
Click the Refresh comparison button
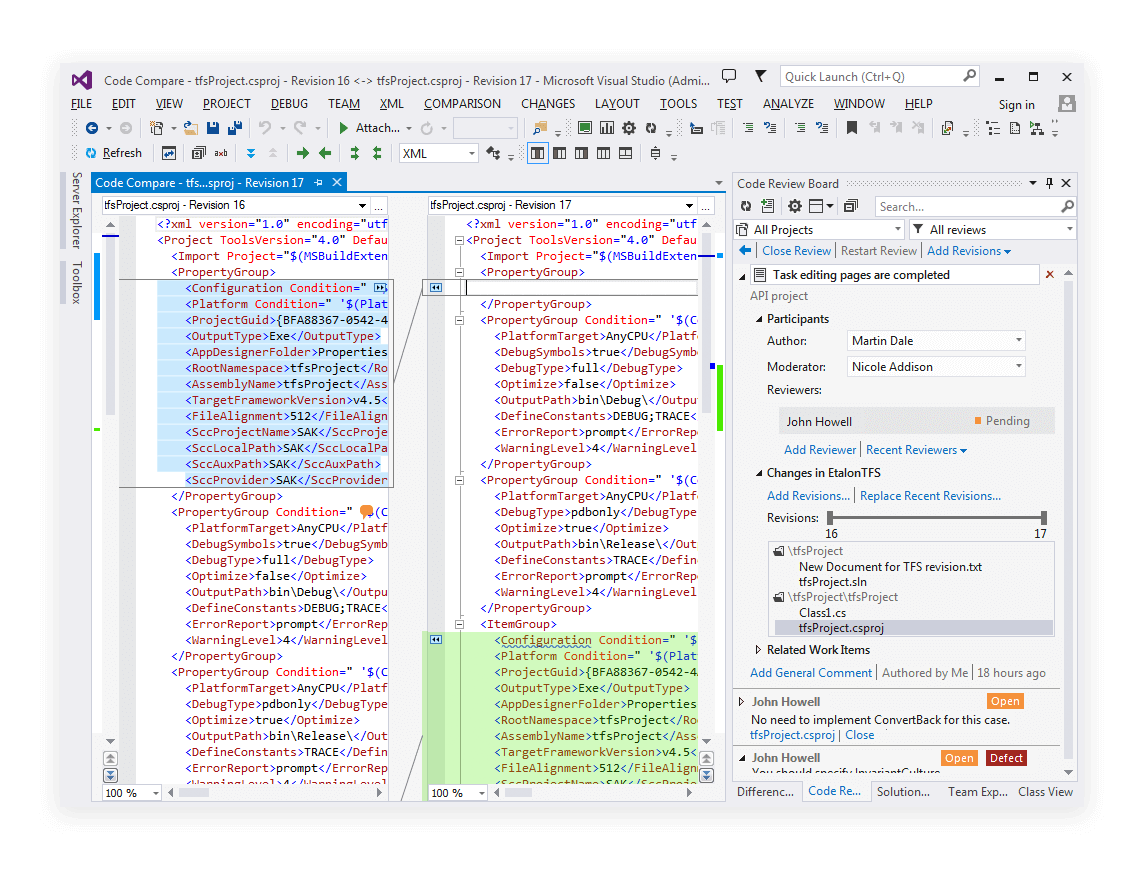(113, 153)
